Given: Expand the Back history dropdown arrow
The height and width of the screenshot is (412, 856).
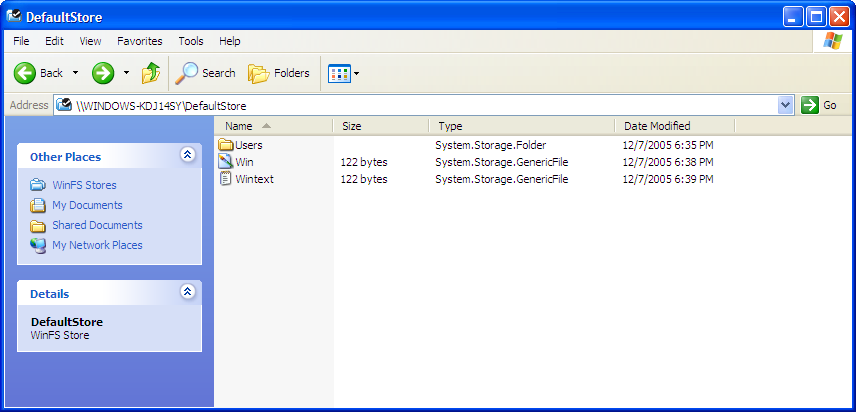Looking at the screenshot, I should [75, 73].
